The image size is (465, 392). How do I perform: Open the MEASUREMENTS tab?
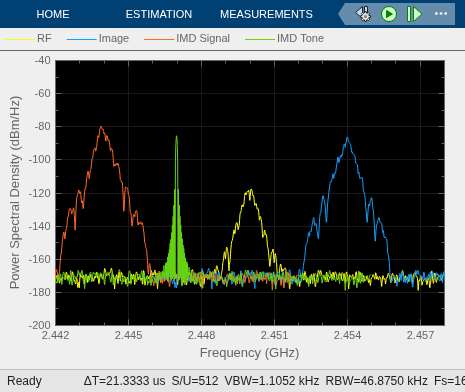[266, 14]
